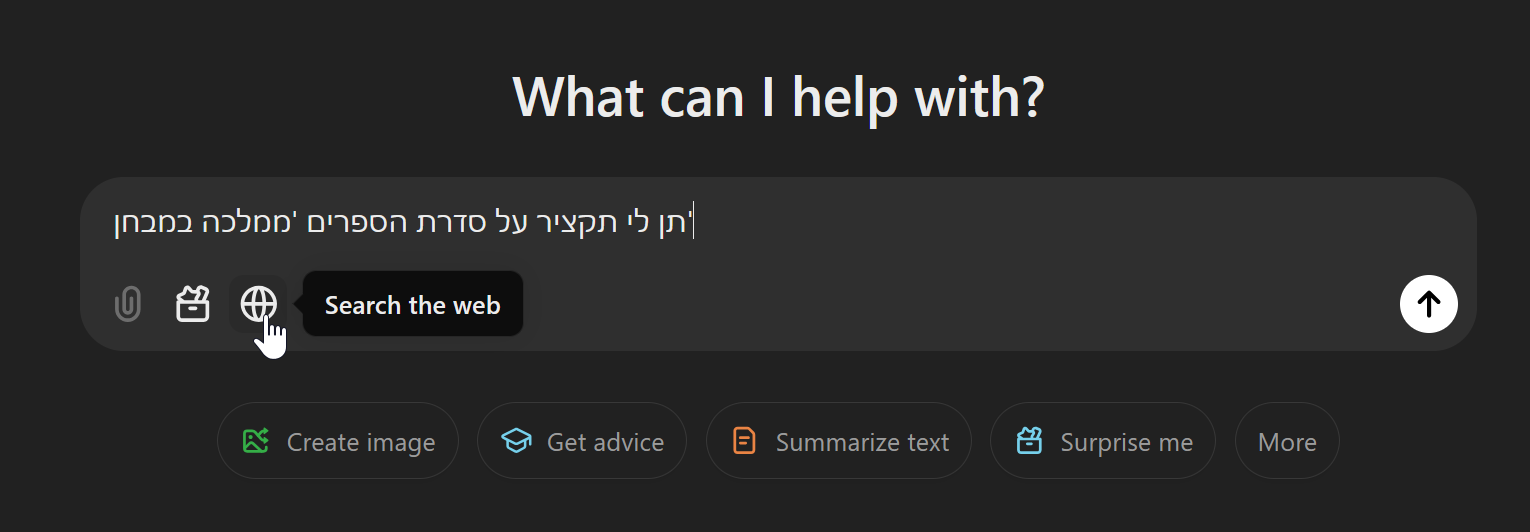Viewport: 1530px width, 532px height.
Task: Expand the More suggestions chip
Action: [1286, 441]
